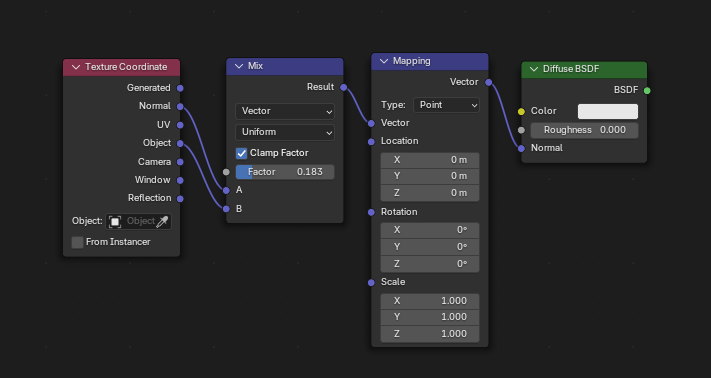The width and height of the screenshot is (711, 378).
Task: Click the Generated output socket
Action: [180, 88]
